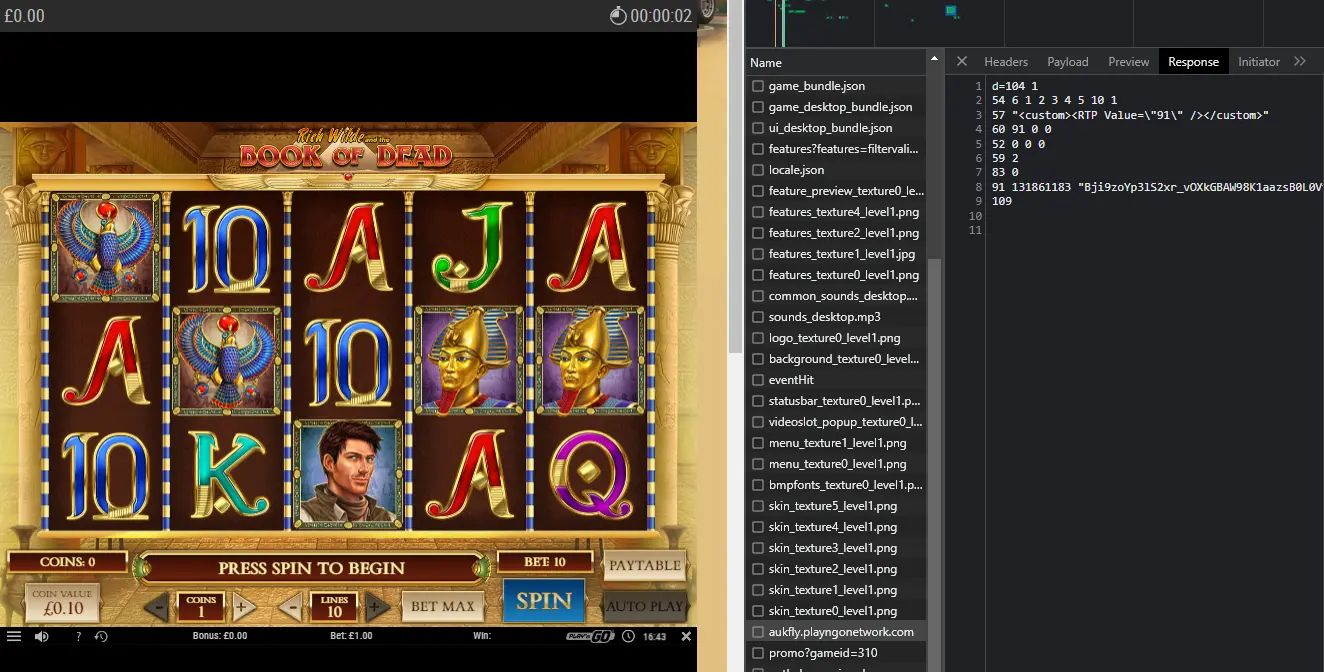Tick checkbox for ui_desktop_bundle.json
The width and height of the screenshot is (1324, 672).
click(758, 128)
